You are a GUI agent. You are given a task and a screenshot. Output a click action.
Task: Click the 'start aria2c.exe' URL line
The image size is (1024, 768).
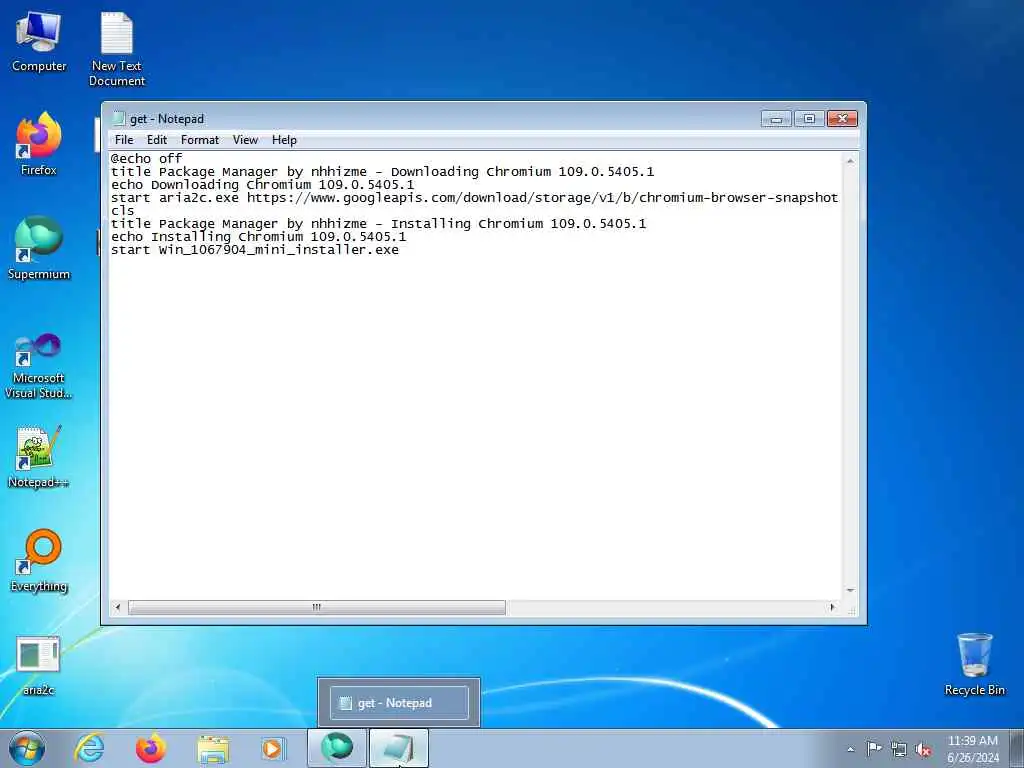474,198
